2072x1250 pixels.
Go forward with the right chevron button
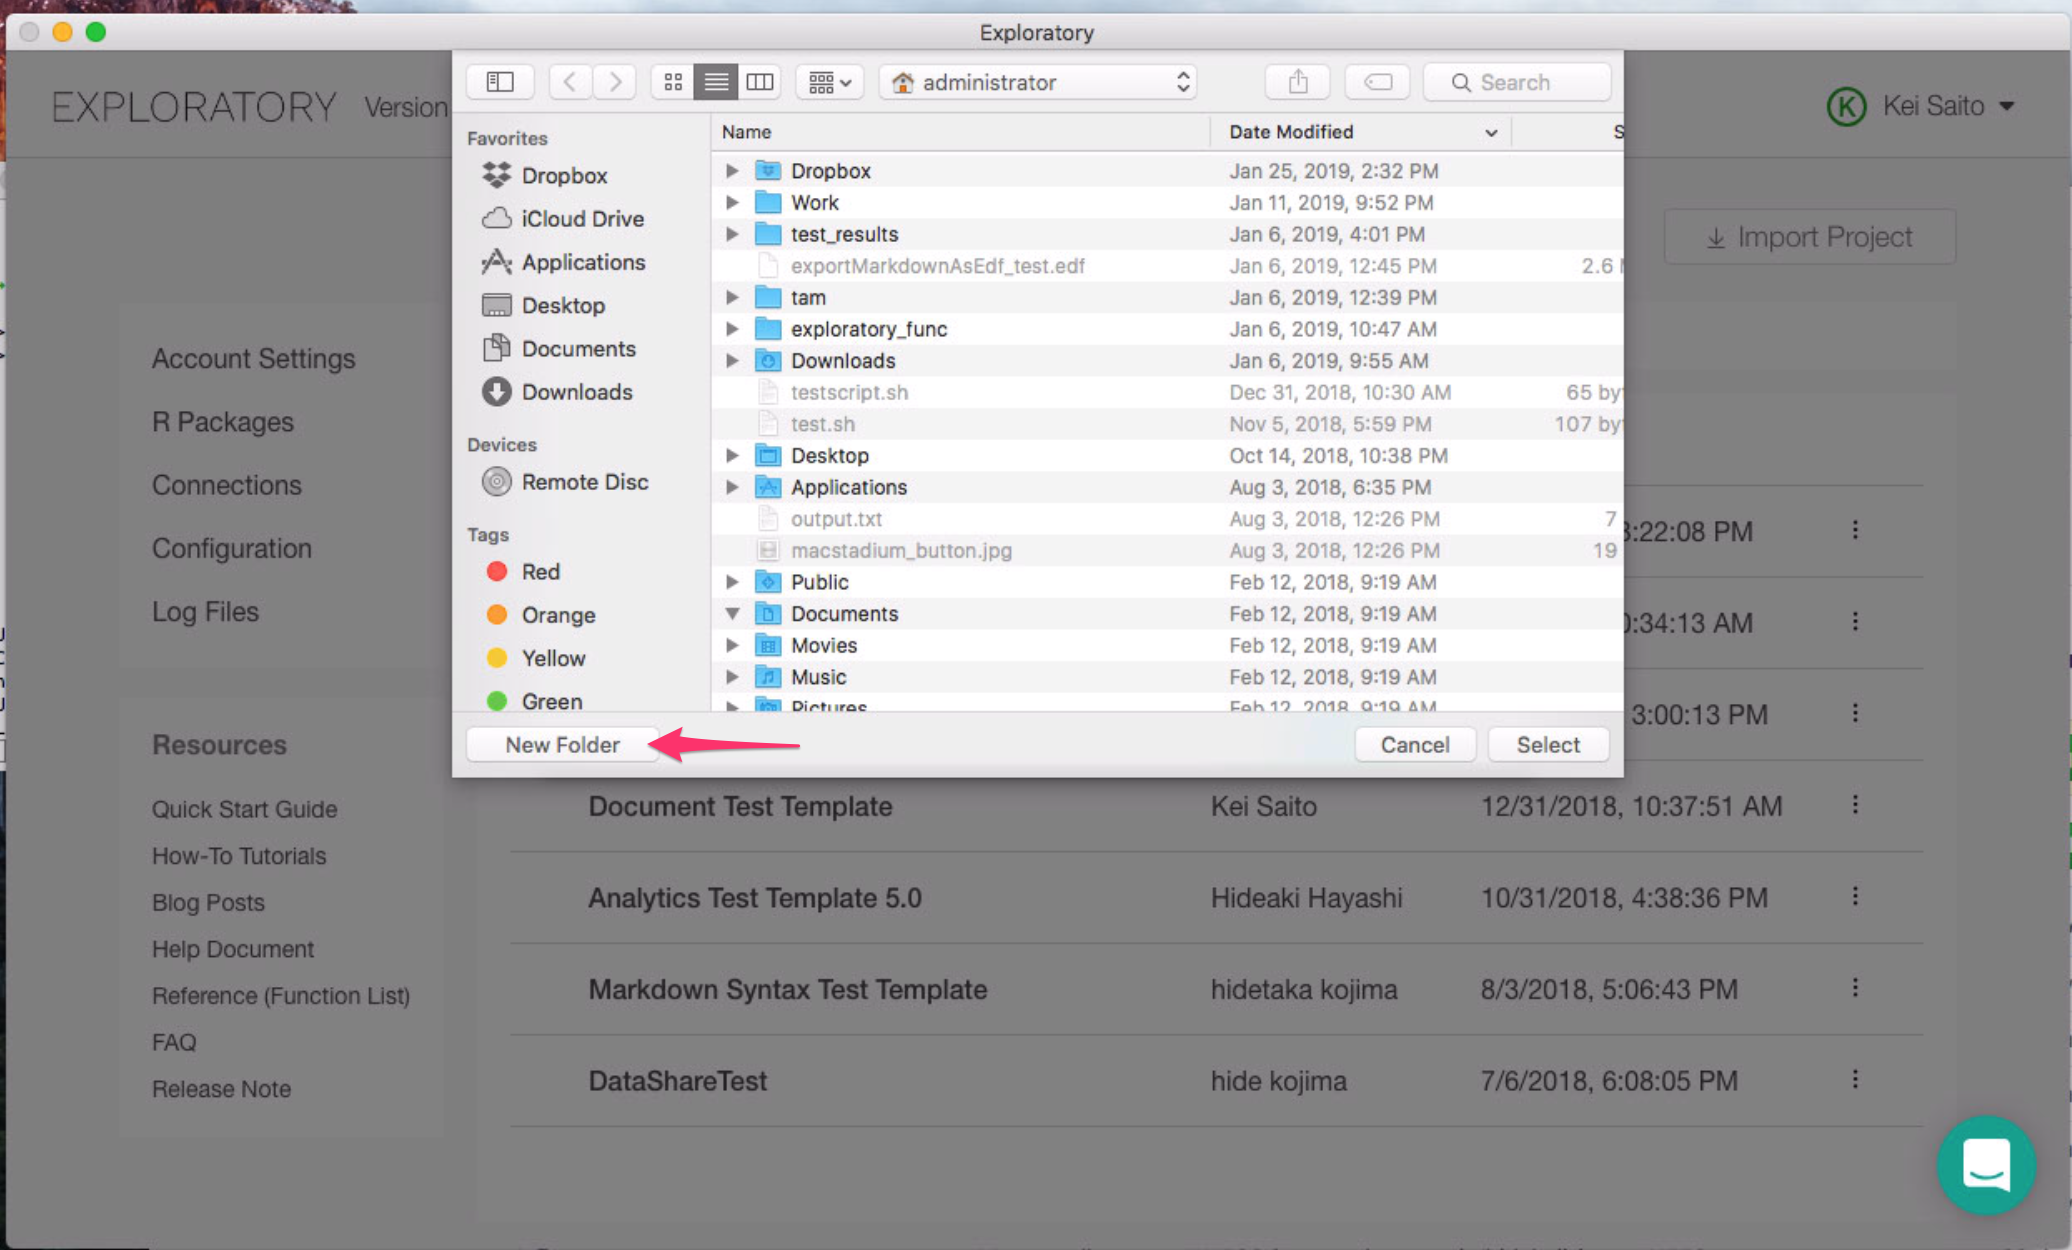click(x=615, y=82)
